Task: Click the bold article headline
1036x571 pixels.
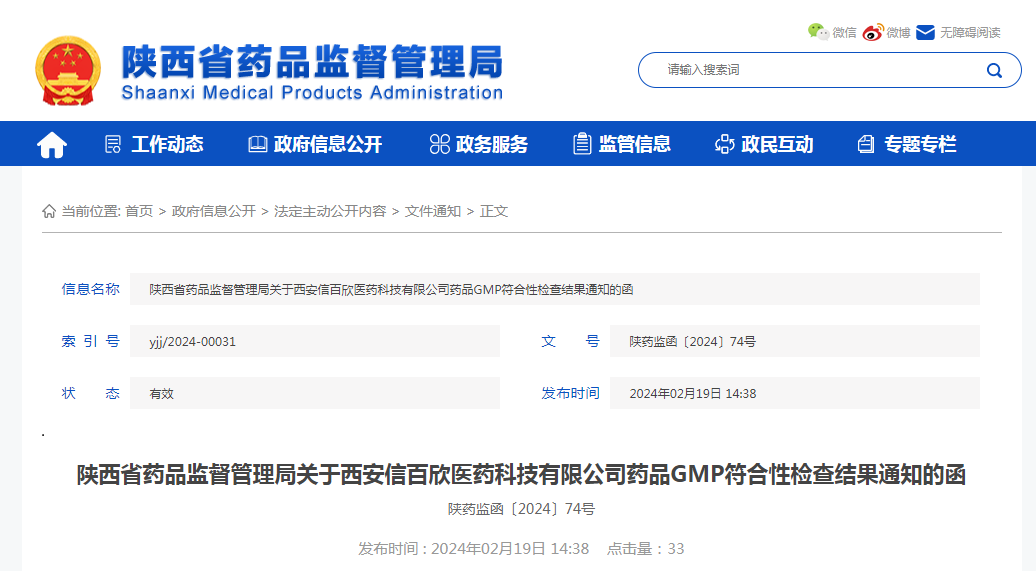Action: [x=521, y=475]
